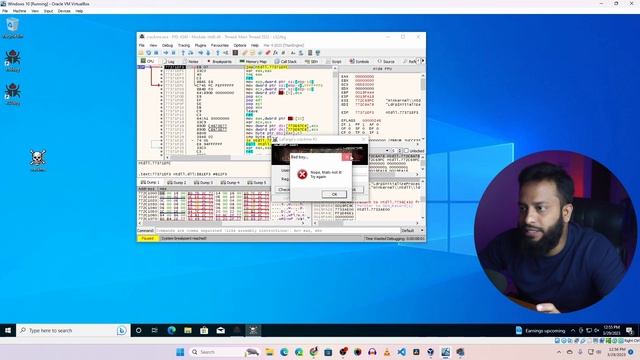Click OK in the Bad boy dialog
The width and height of the screenshot is (640, 360).
point(334,194)
